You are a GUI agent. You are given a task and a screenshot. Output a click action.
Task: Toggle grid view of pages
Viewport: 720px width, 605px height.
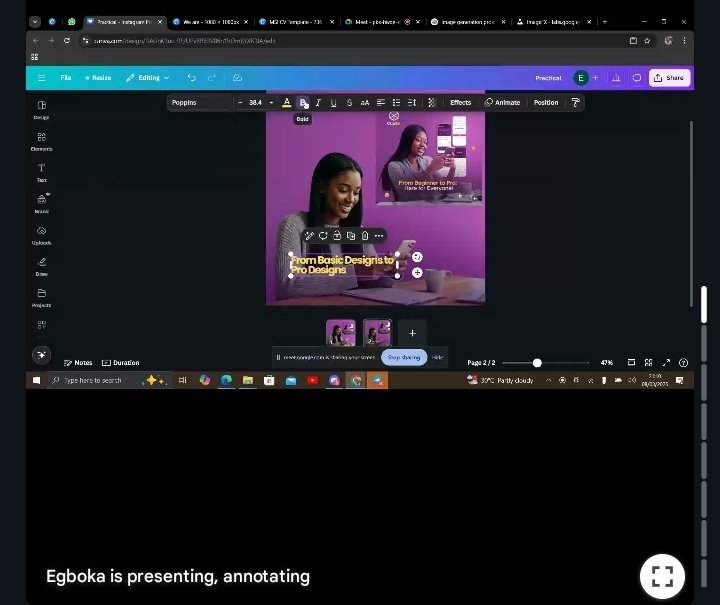pos(648,363)
